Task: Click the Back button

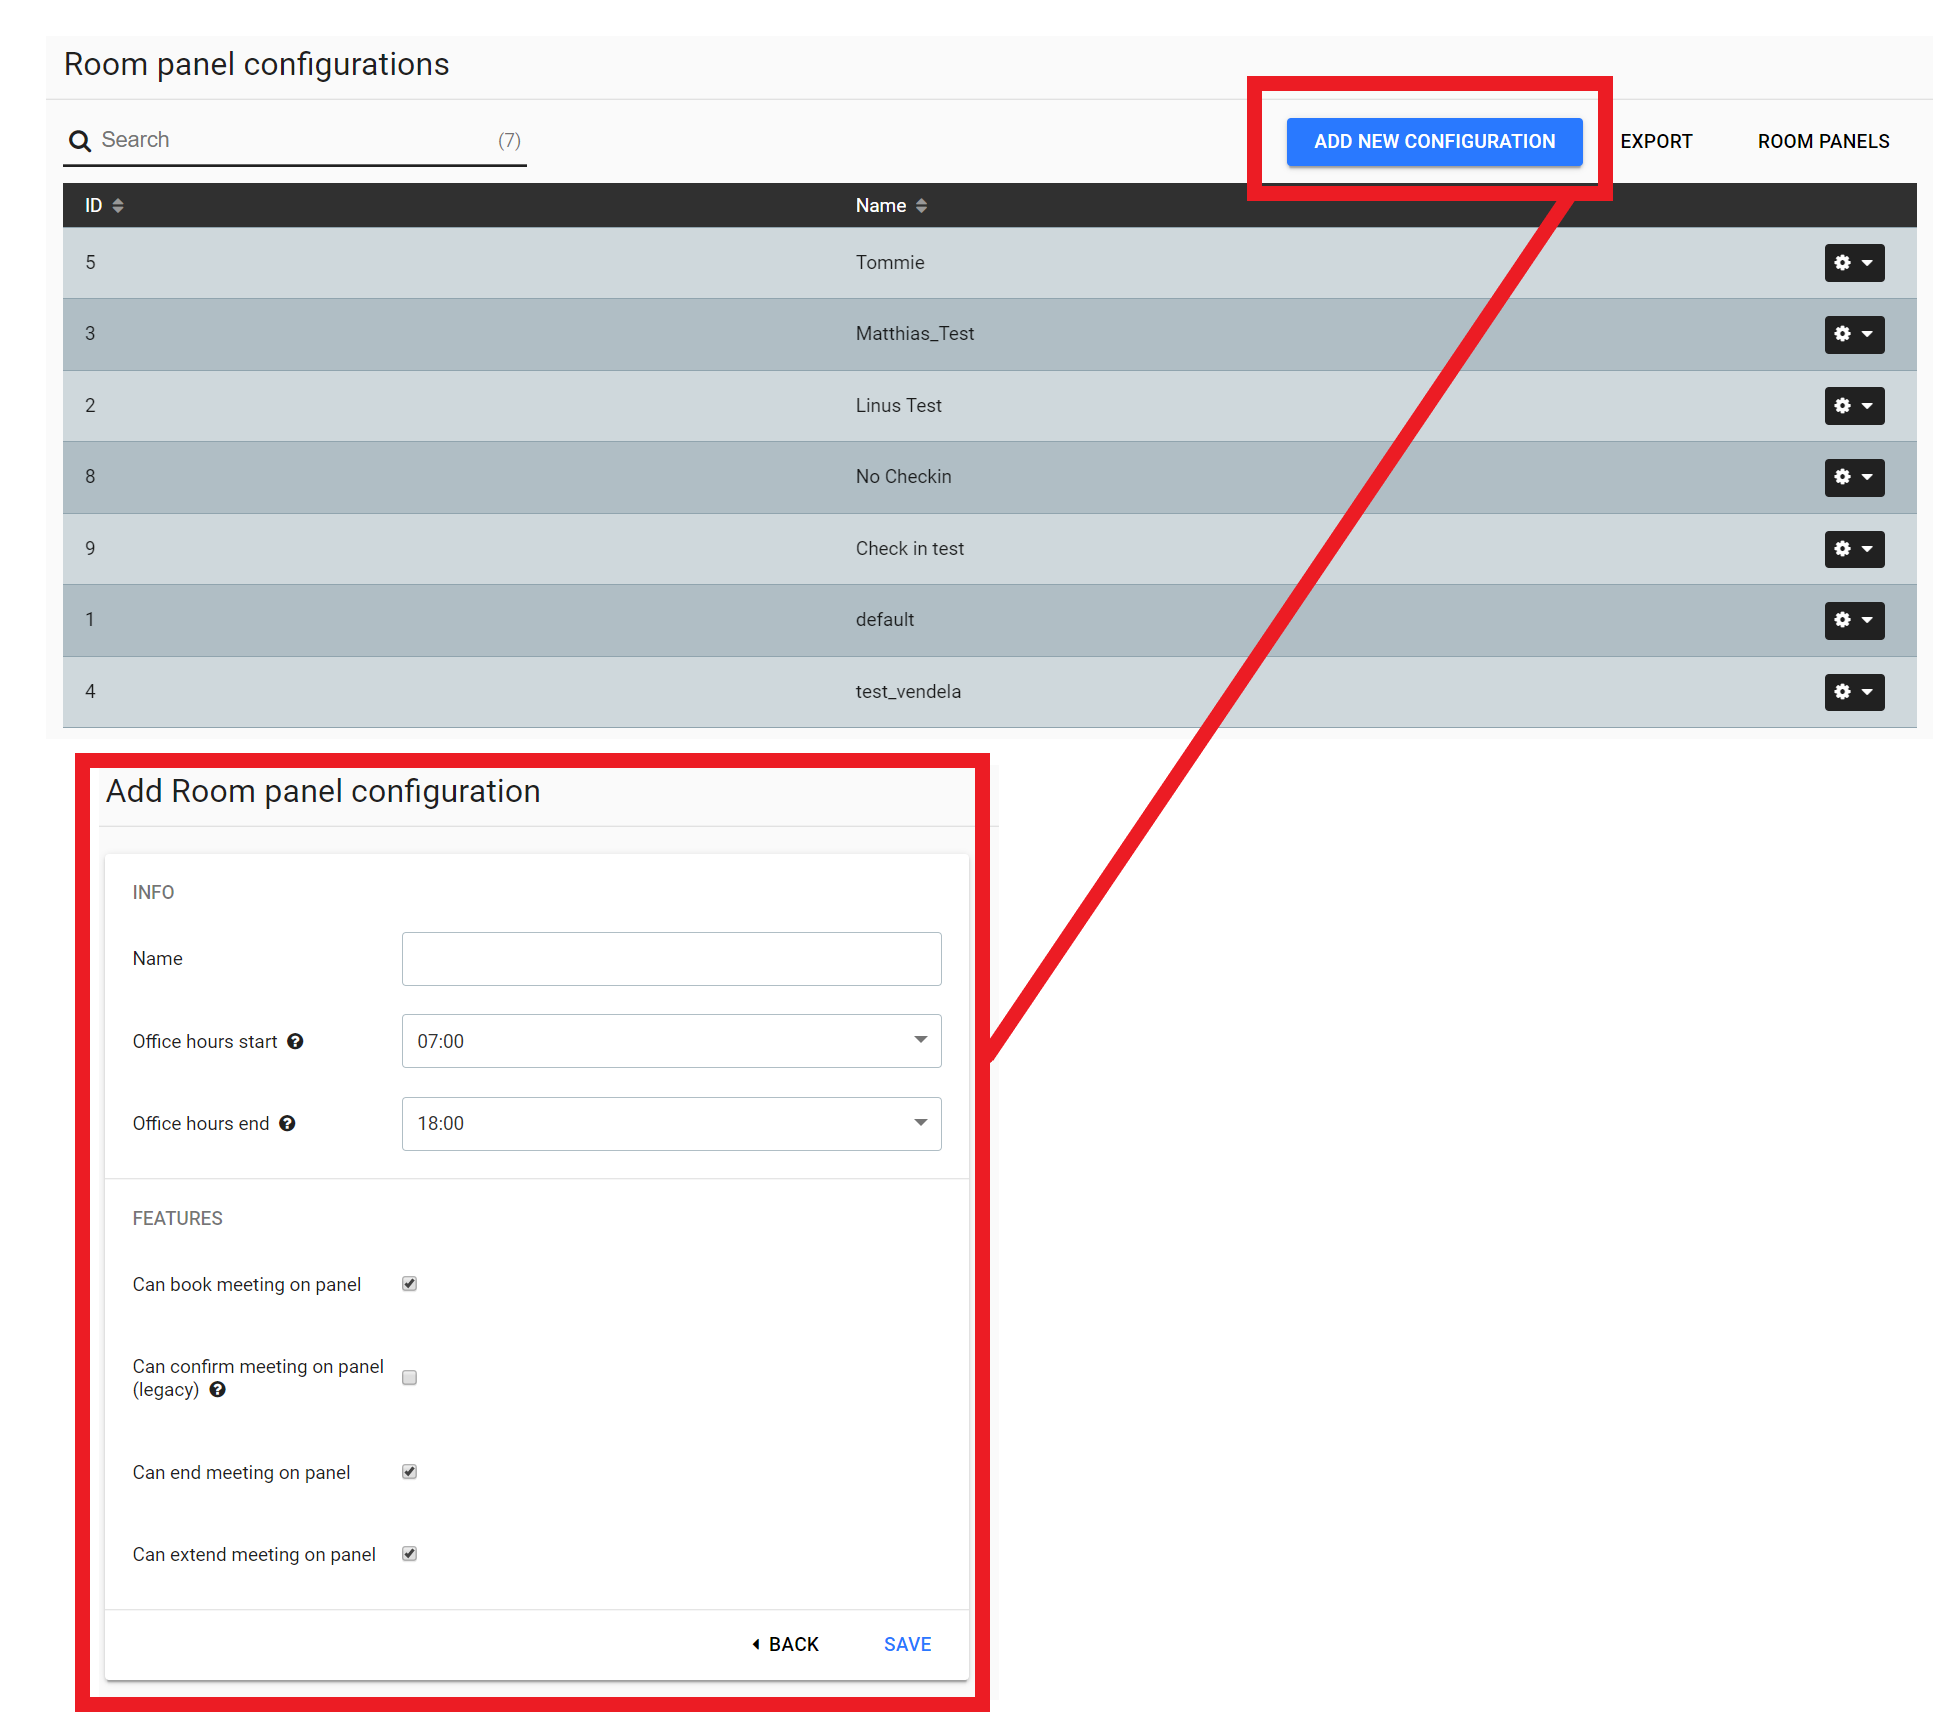Action: point(785,1644)
